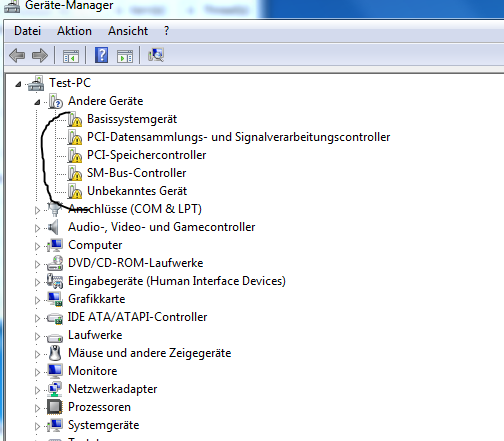Click the Forward arrow toolbar icon
The image size is (504, 441).
tap(40, 55)
